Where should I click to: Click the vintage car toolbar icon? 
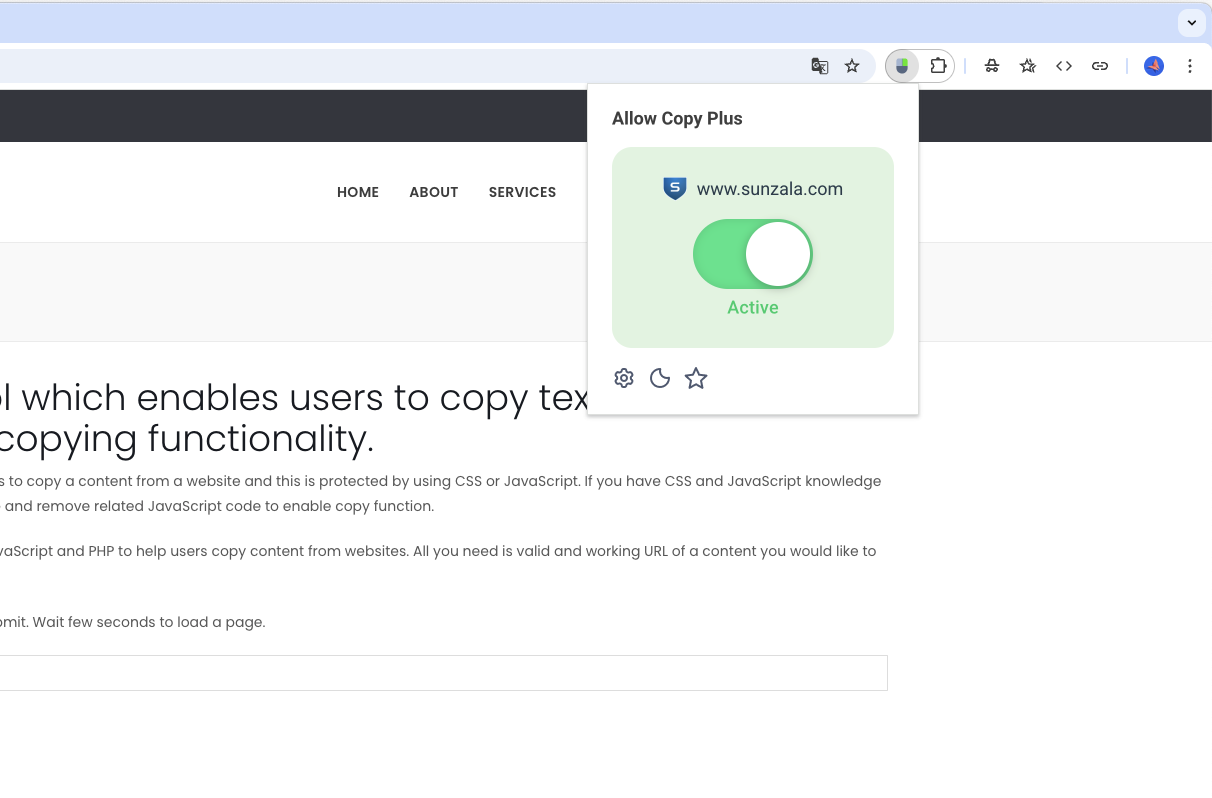991,65
